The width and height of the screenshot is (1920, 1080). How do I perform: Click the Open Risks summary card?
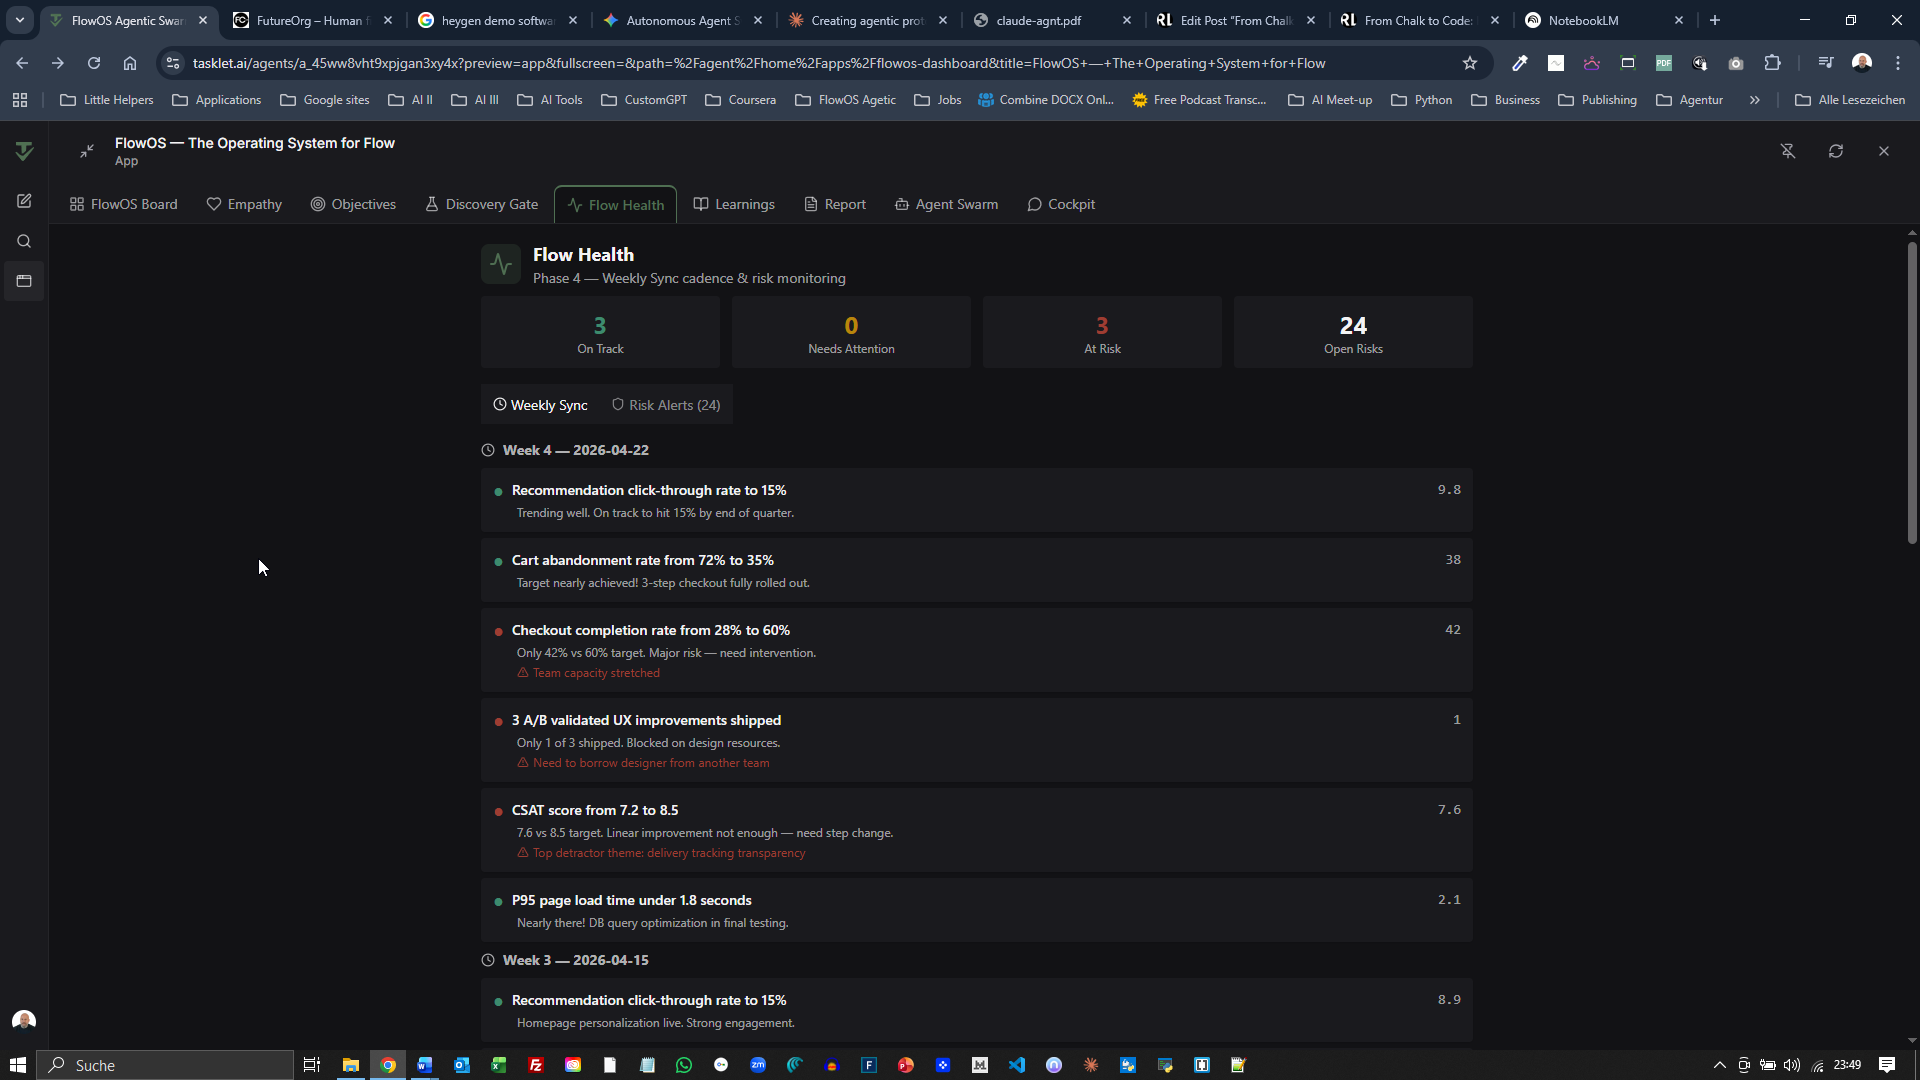coord(1352,332)
